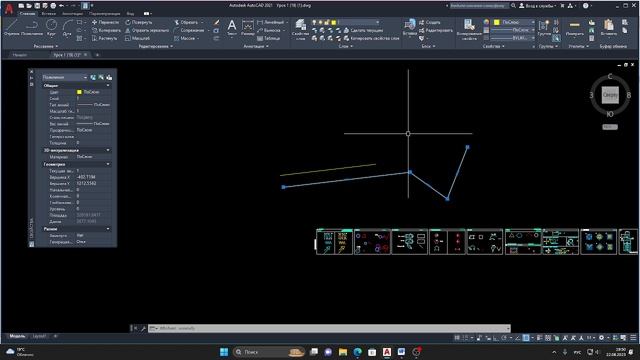
Task: Click the Сопряжение (Fillet) tool
Action: (189, 30)
